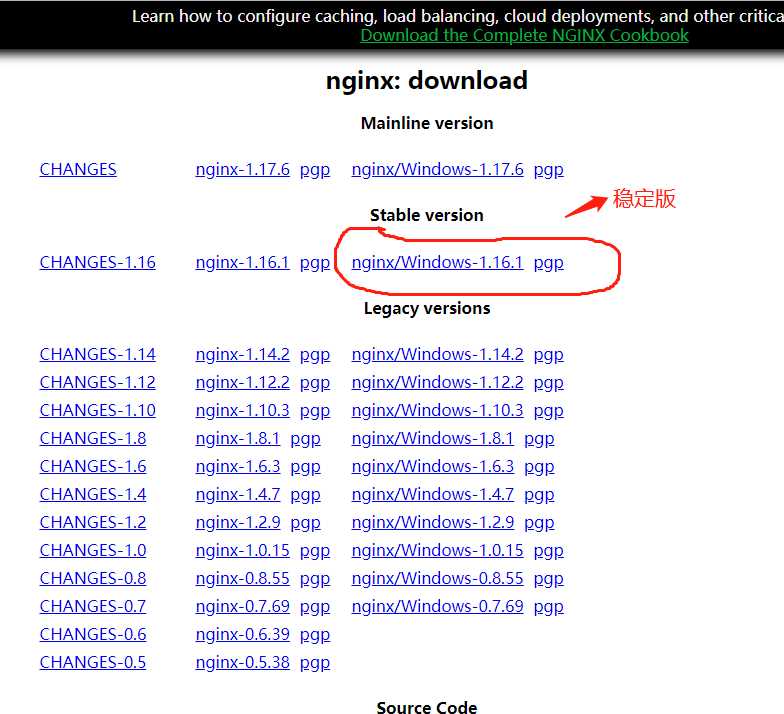Download nginx/Windows-1.8.1
Viewport: 784px width, 714px height.
pyautogui.click(x=433, y=438)
